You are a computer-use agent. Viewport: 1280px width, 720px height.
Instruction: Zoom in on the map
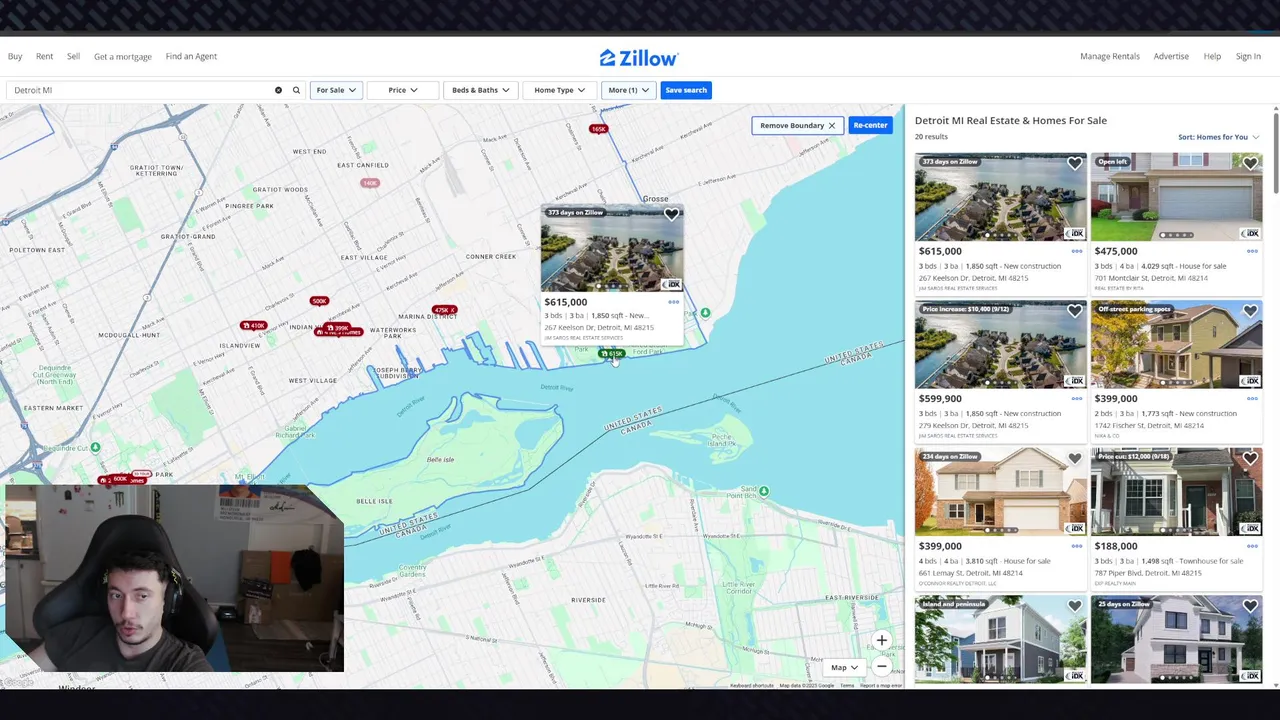point(881,640)
